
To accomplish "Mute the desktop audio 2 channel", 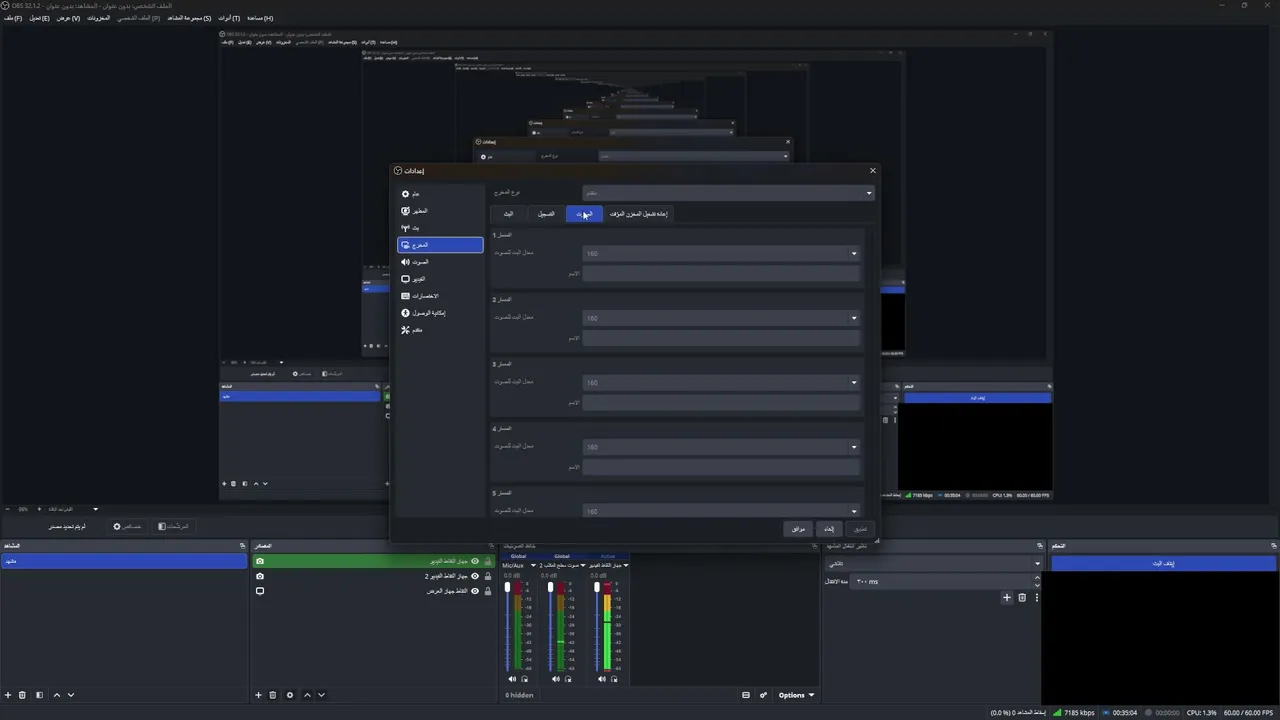I will (x=556, y=679).
